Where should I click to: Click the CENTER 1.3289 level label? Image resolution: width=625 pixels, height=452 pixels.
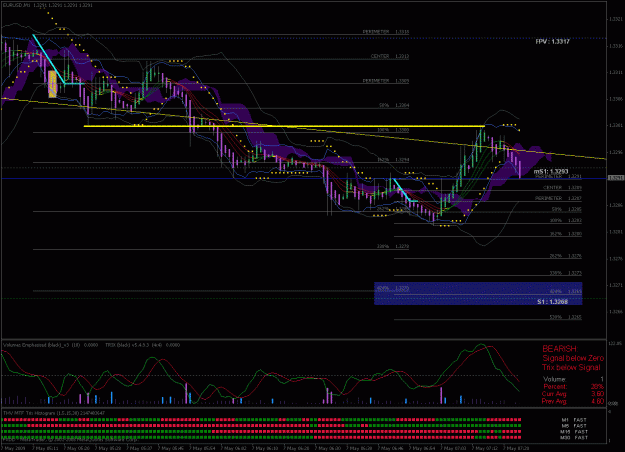pos(562,187)
